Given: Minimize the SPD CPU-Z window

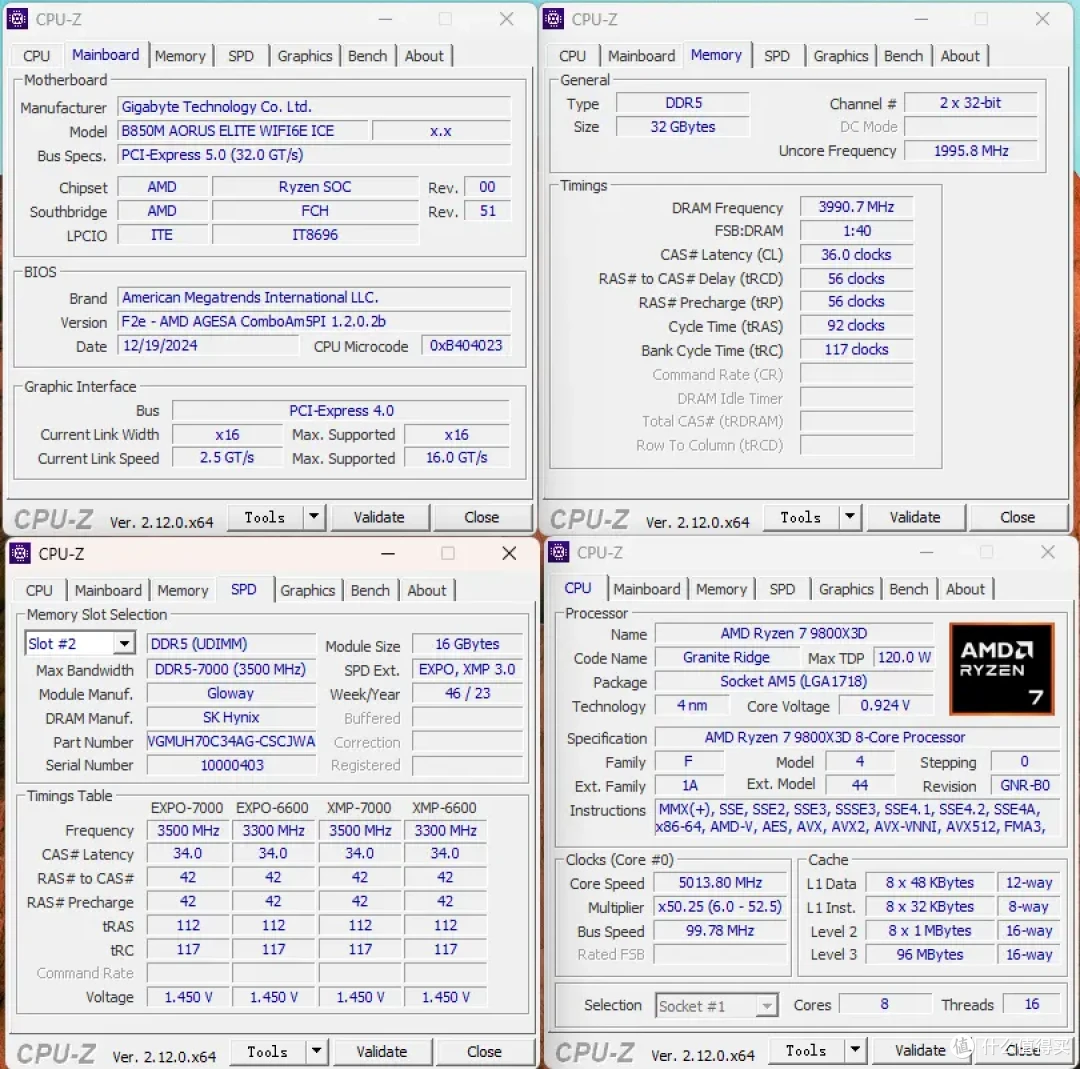Looking at the screenshot, I should pyautogui.click(x=388, y=553).
